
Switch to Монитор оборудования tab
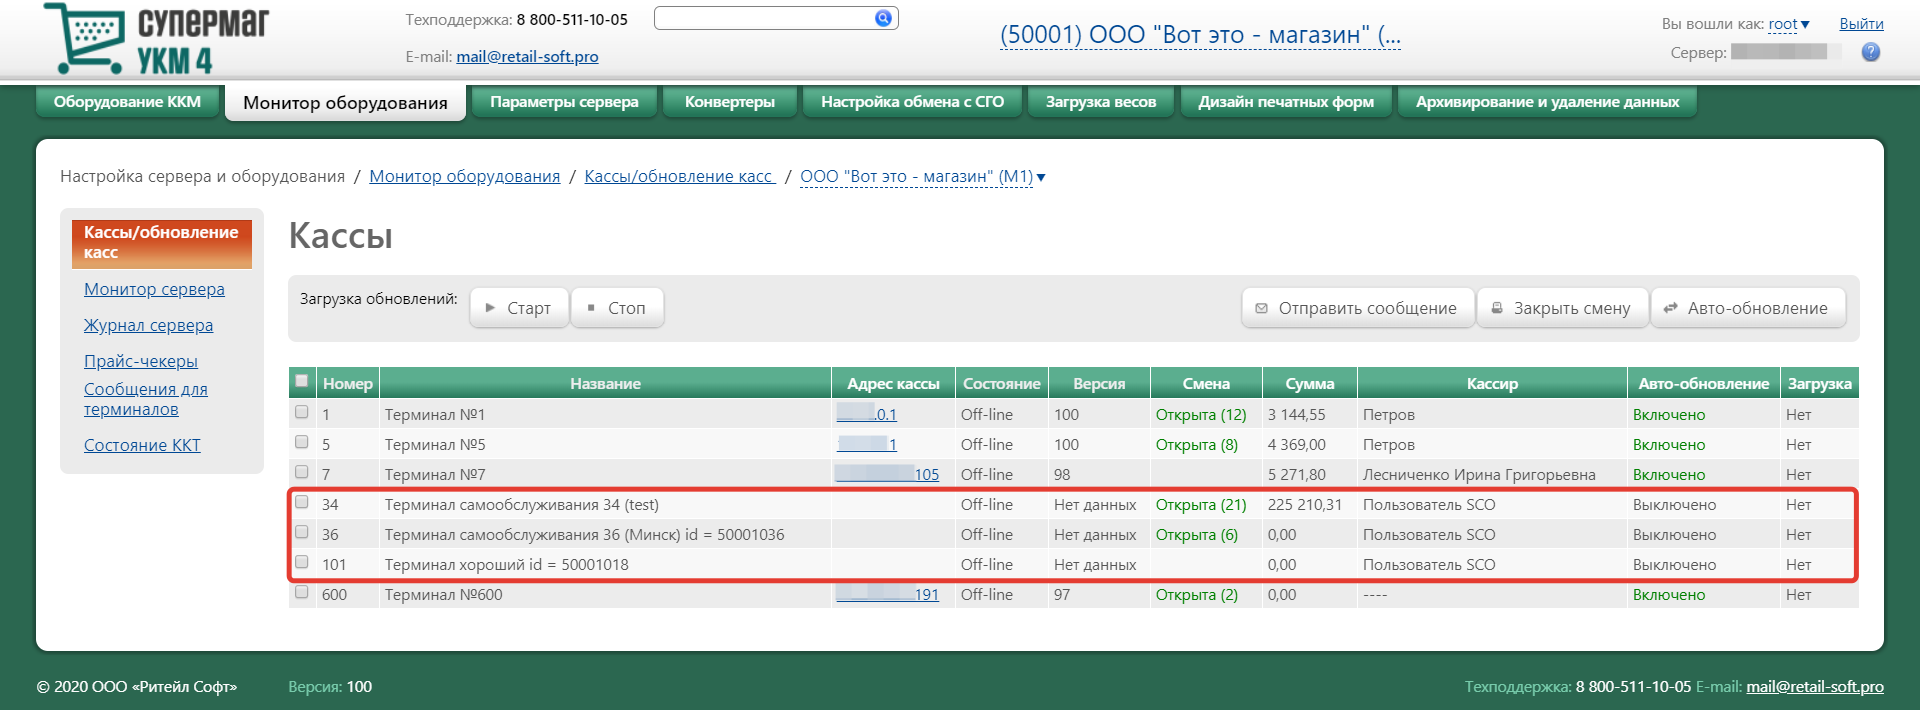345,103
